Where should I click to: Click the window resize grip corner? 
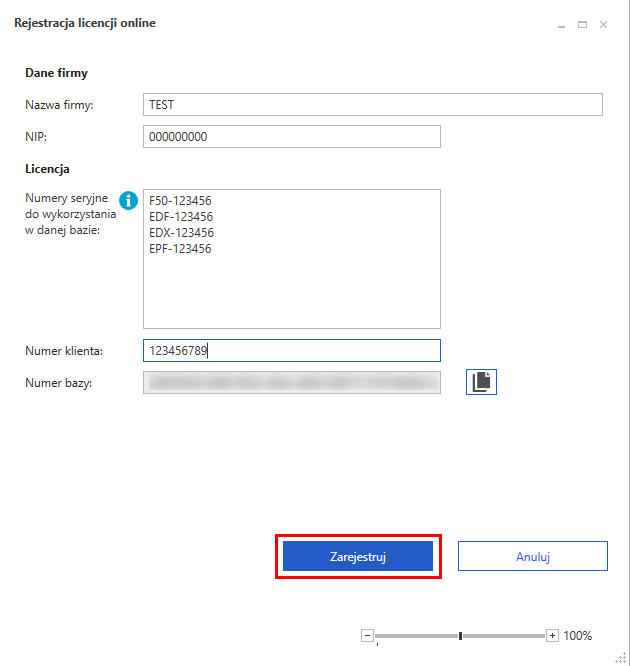(622, 658)
